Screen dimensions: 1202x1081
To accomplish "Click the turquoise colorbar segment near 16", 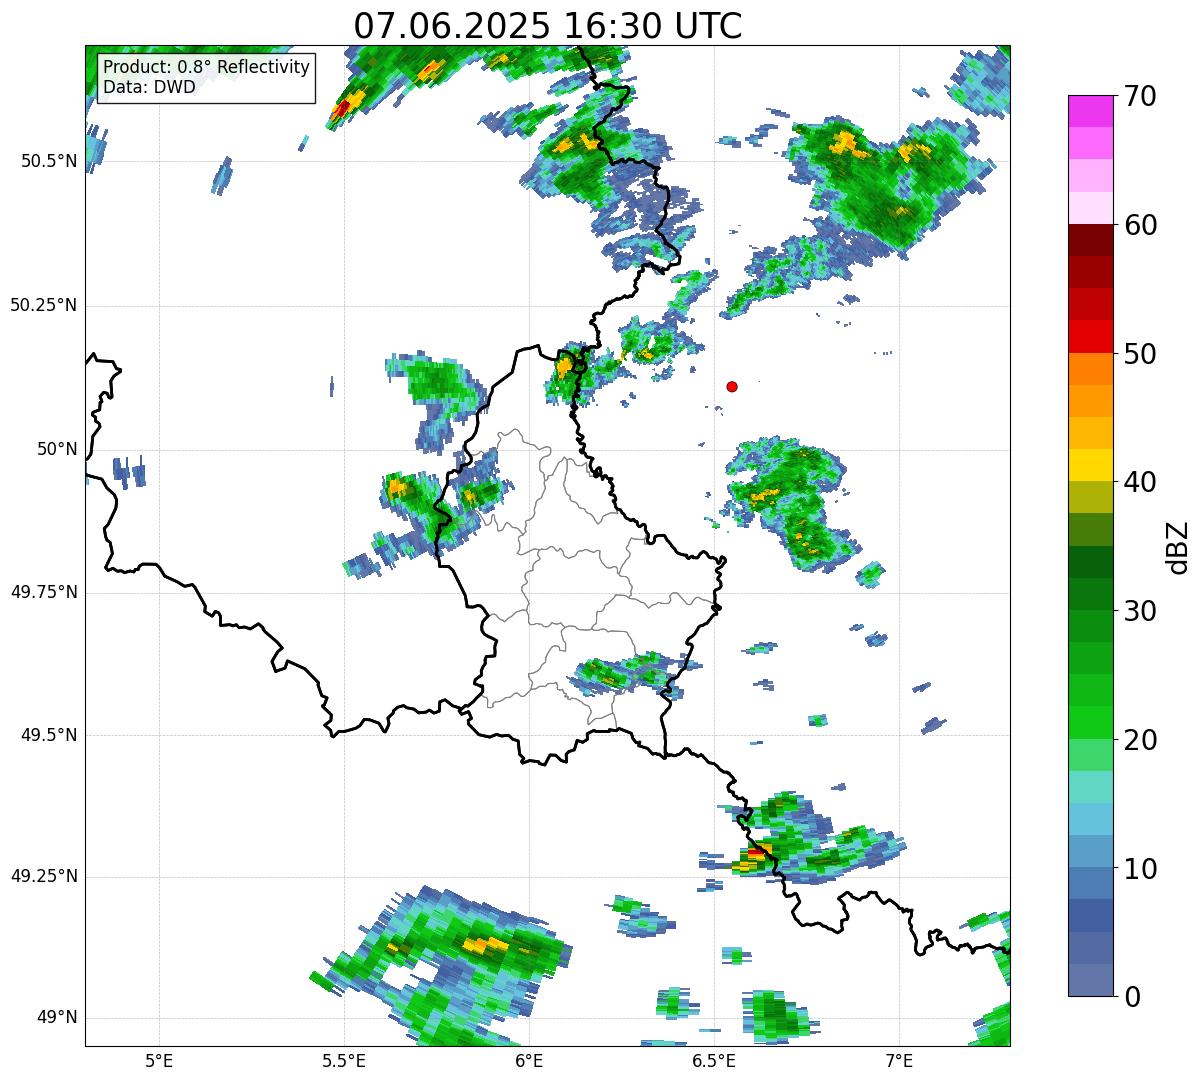I will tap(1090, 787).
